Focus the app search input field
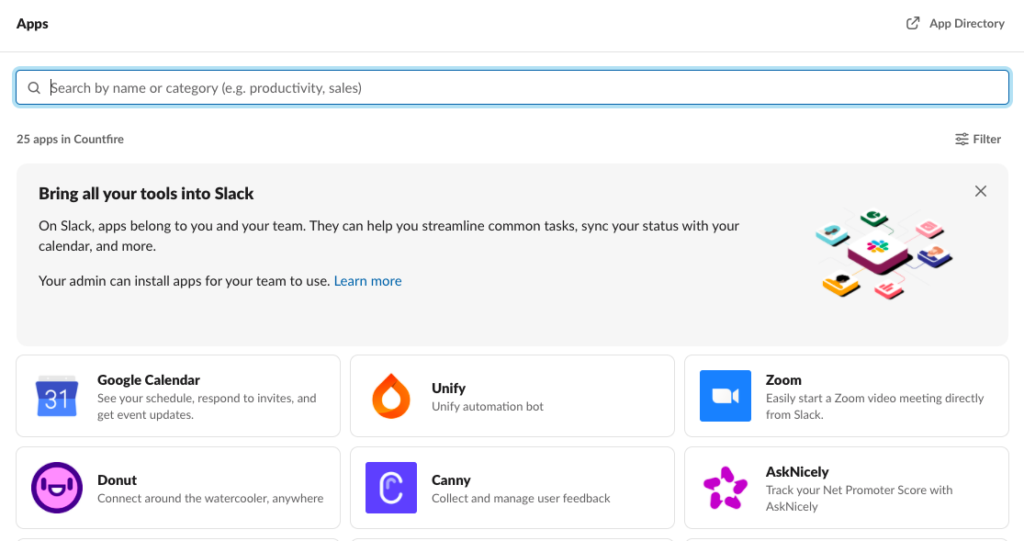The height and width of the screenshot is (541, 1024). tap(512, 88)
